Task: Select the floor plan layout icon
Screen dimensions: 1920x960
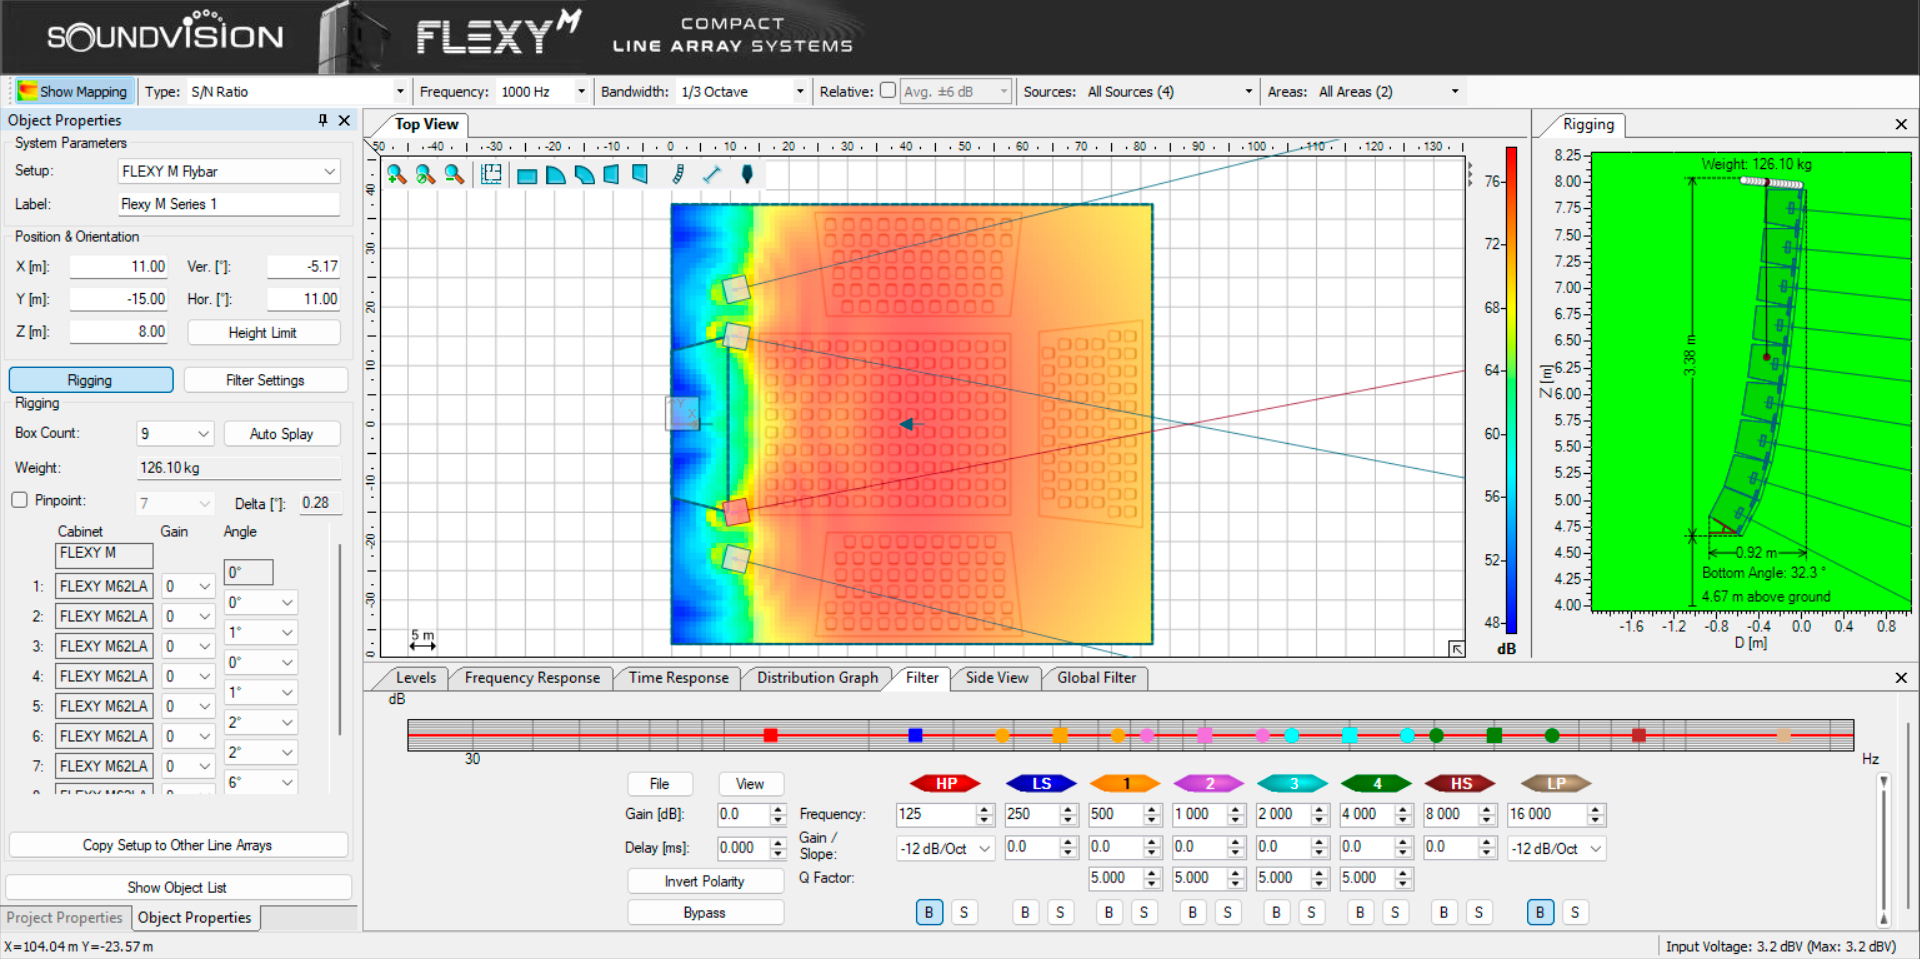Action: [491, 175]
